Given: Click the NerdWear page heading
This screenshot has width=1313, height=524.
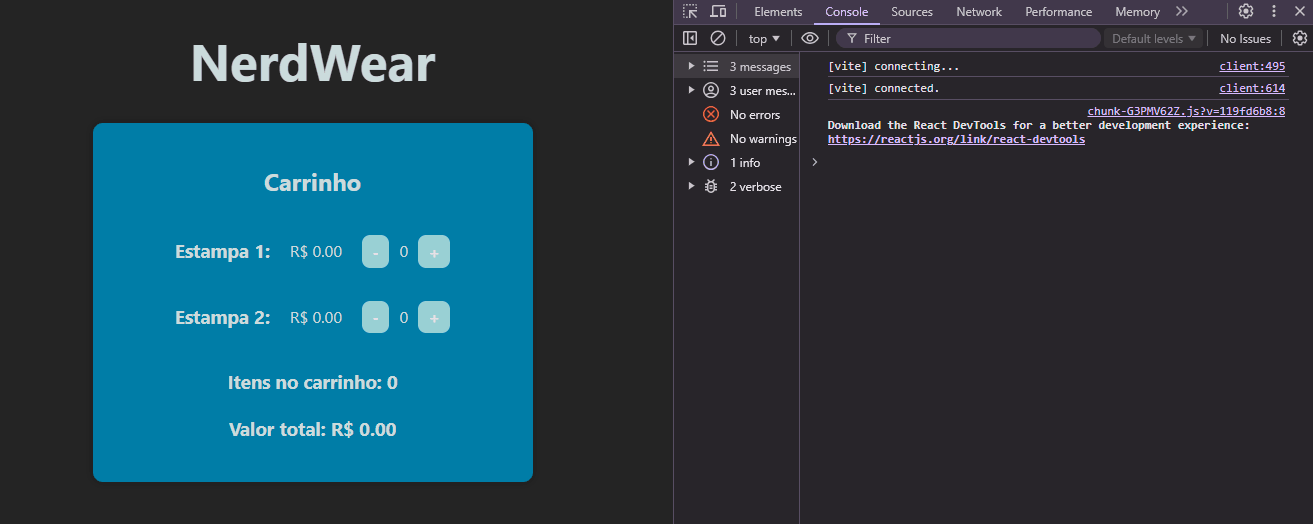Looking at the screenshot, I should coord(313,64).
